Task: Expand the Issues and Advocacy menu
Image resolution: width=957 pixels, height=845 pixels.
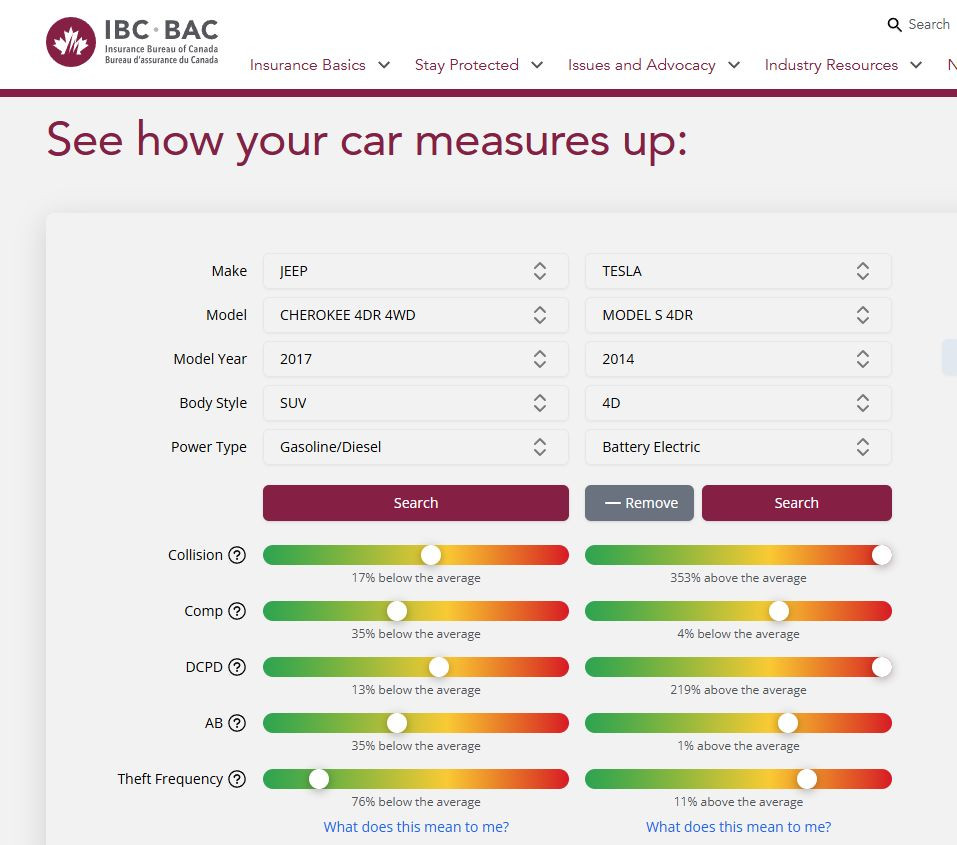Action: pyautogui.click(x=654, y=65)
